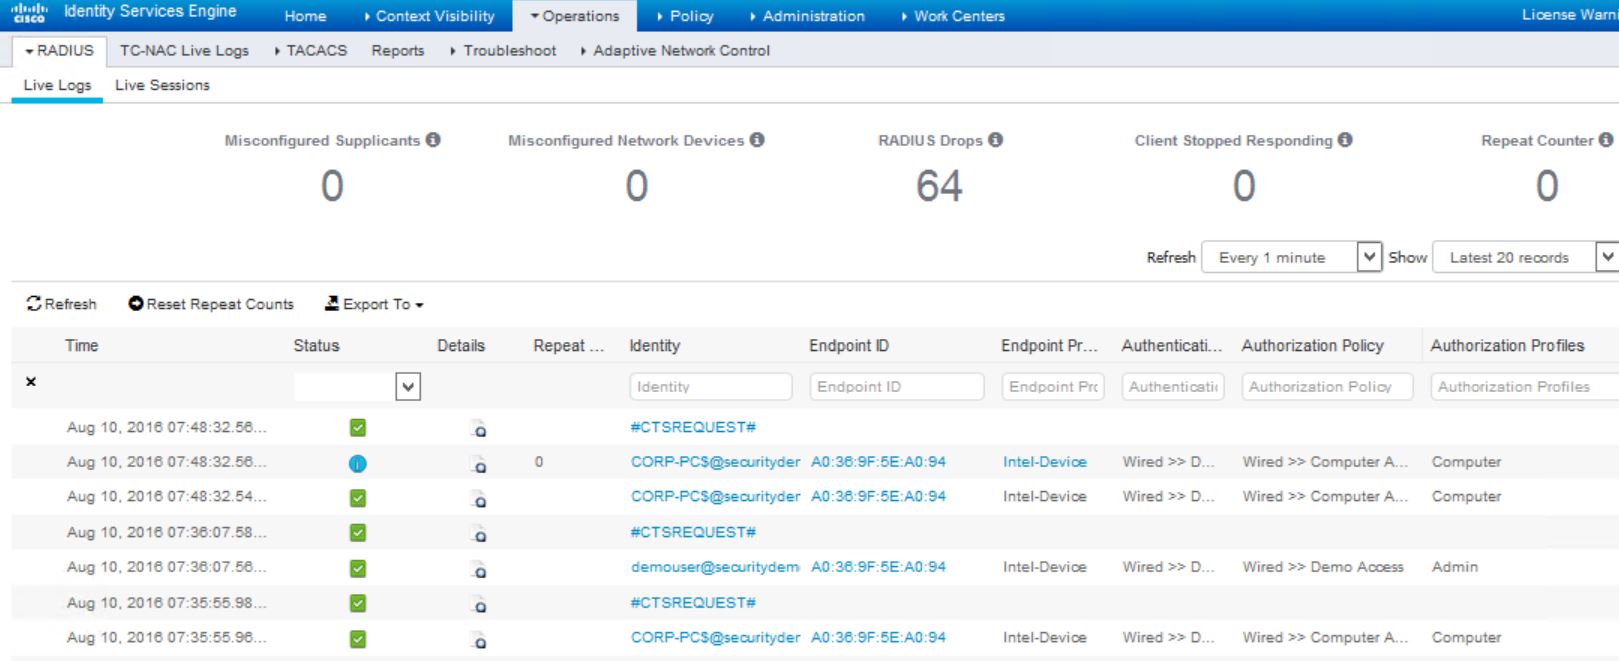Expand the Troubleshoot submenu
1619x661 pixels.
[x=503, y=51]
